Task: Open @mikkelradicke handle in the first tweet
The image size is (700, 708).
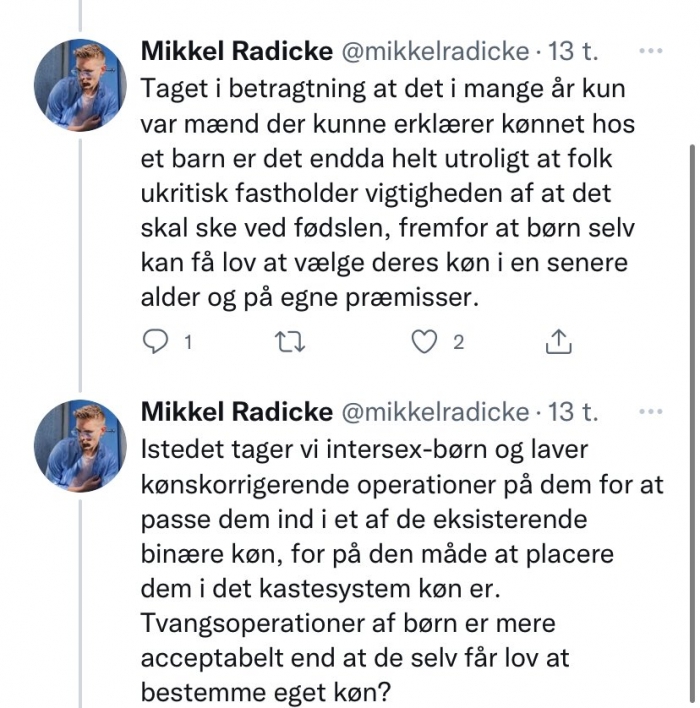Action: click(435, 51)
